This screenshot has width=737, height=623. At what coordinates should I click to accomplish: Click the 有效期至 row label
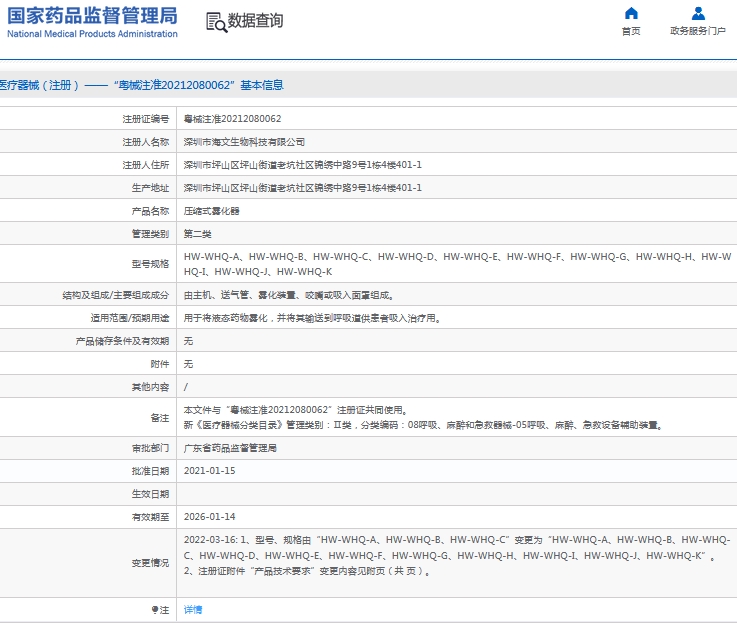150,517
